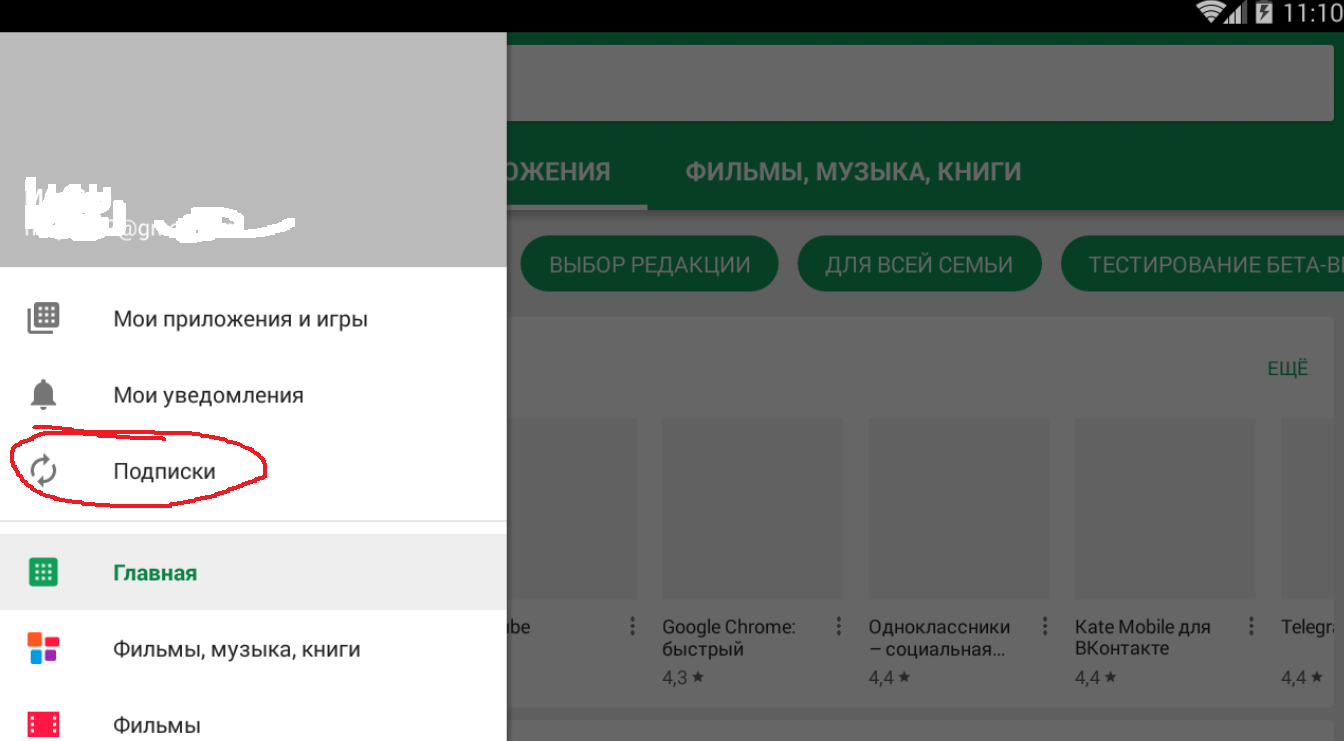Image resolution: width=1344 pixels, height=741 pixels.
Task: Tap the 11:10 clock in status bar
Action: (1311, 14)
